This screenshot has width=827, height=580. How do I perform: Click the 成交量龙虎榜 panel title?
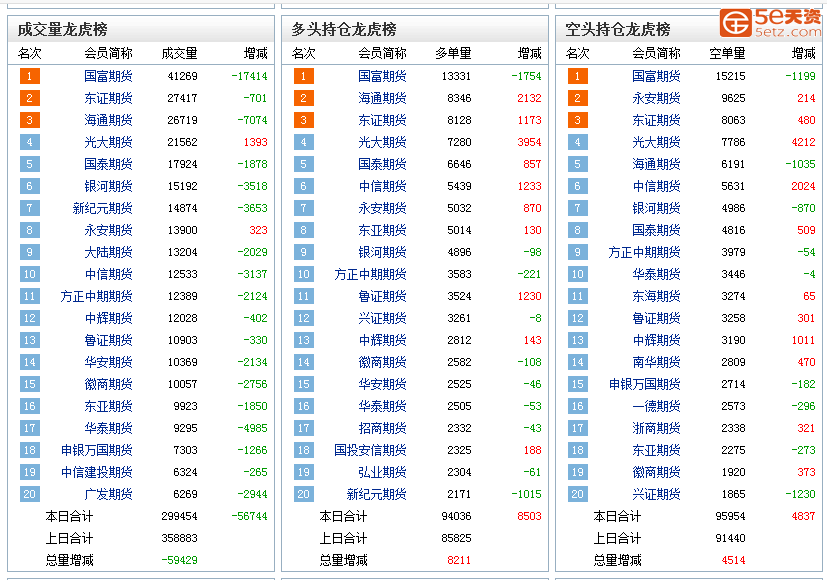pyautogui.click(x=63, y=30)
